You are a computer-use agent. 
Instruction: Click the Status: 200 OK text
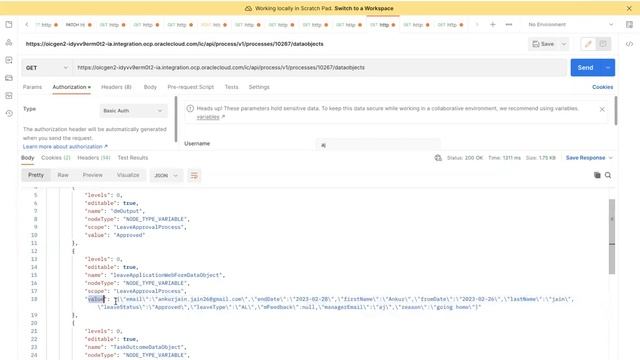(465, 158)
